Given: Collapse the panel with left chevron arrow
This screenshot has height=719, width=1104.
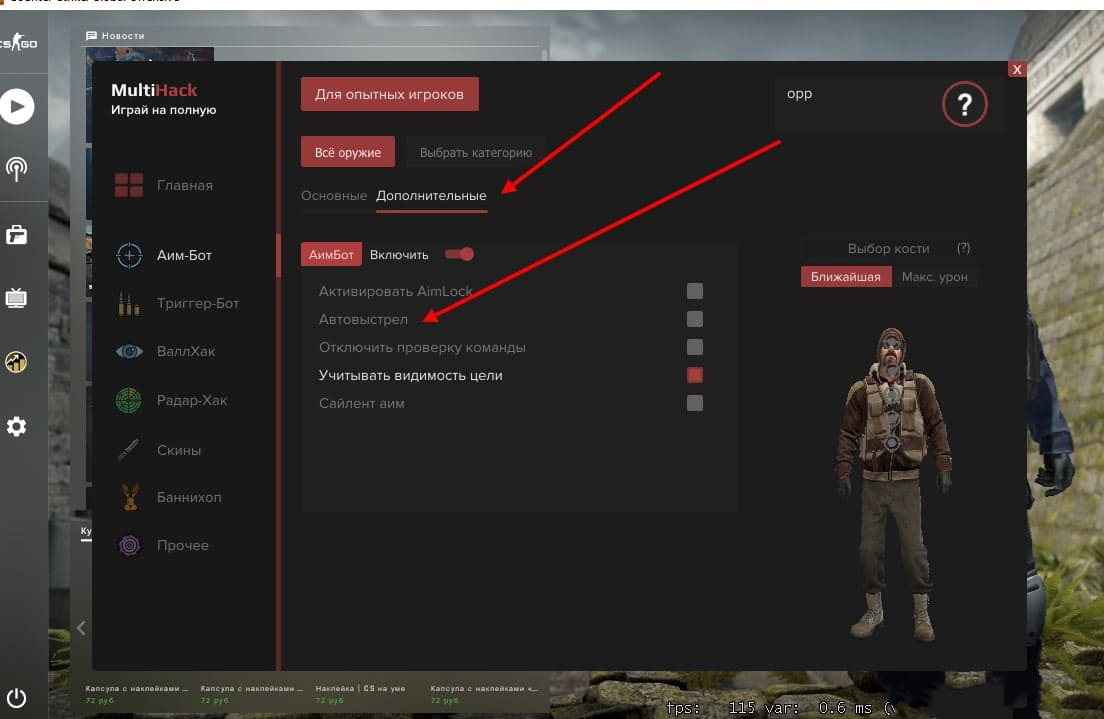Looking at the screenshot, I should tap(81, 627).
